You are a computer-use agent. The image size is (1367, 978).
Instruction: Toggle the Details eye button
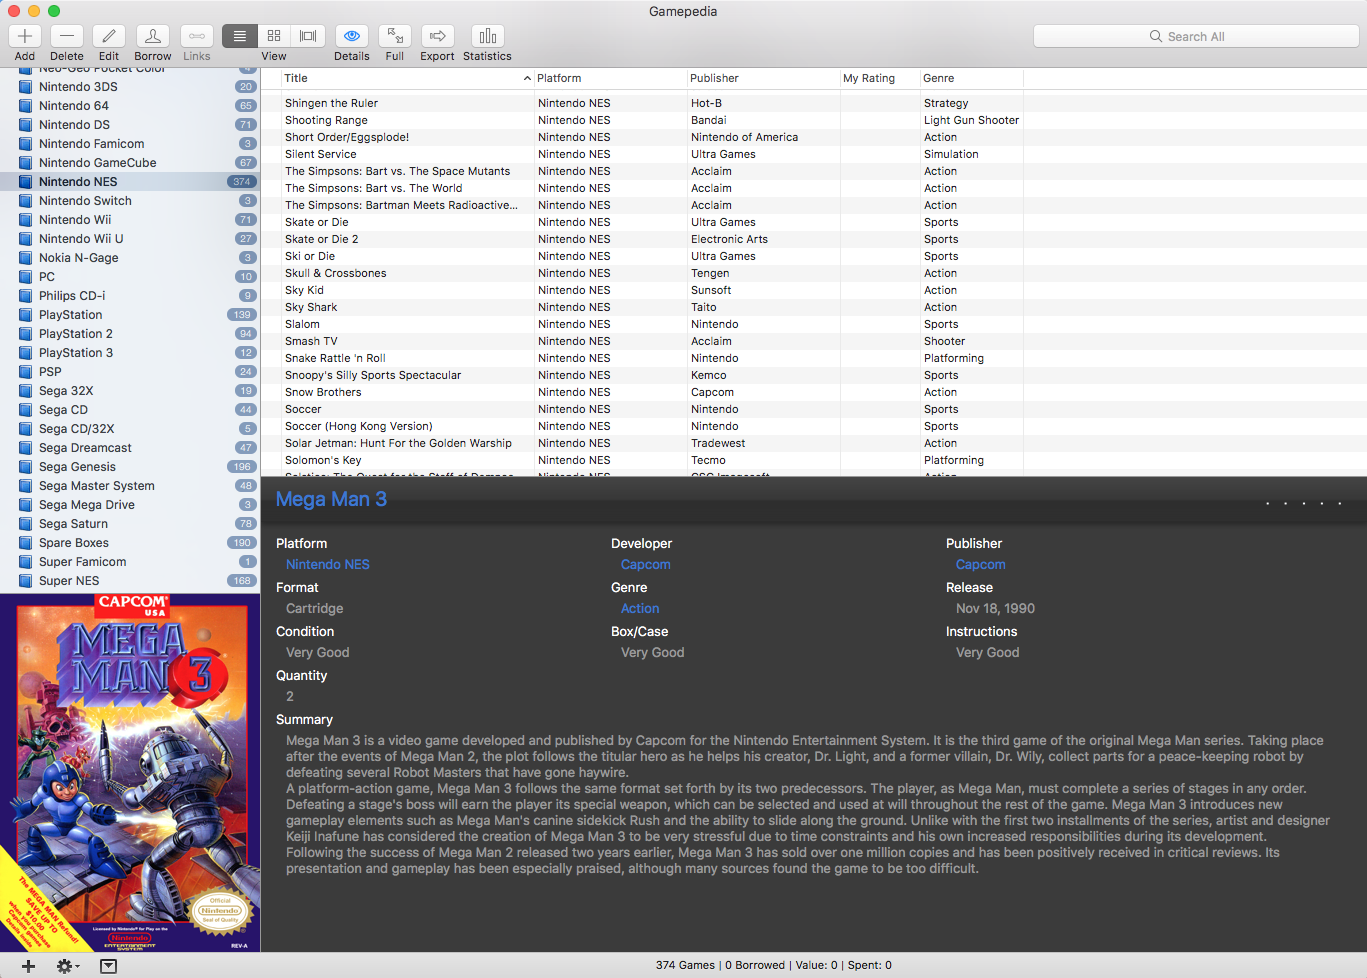(352, 37)
